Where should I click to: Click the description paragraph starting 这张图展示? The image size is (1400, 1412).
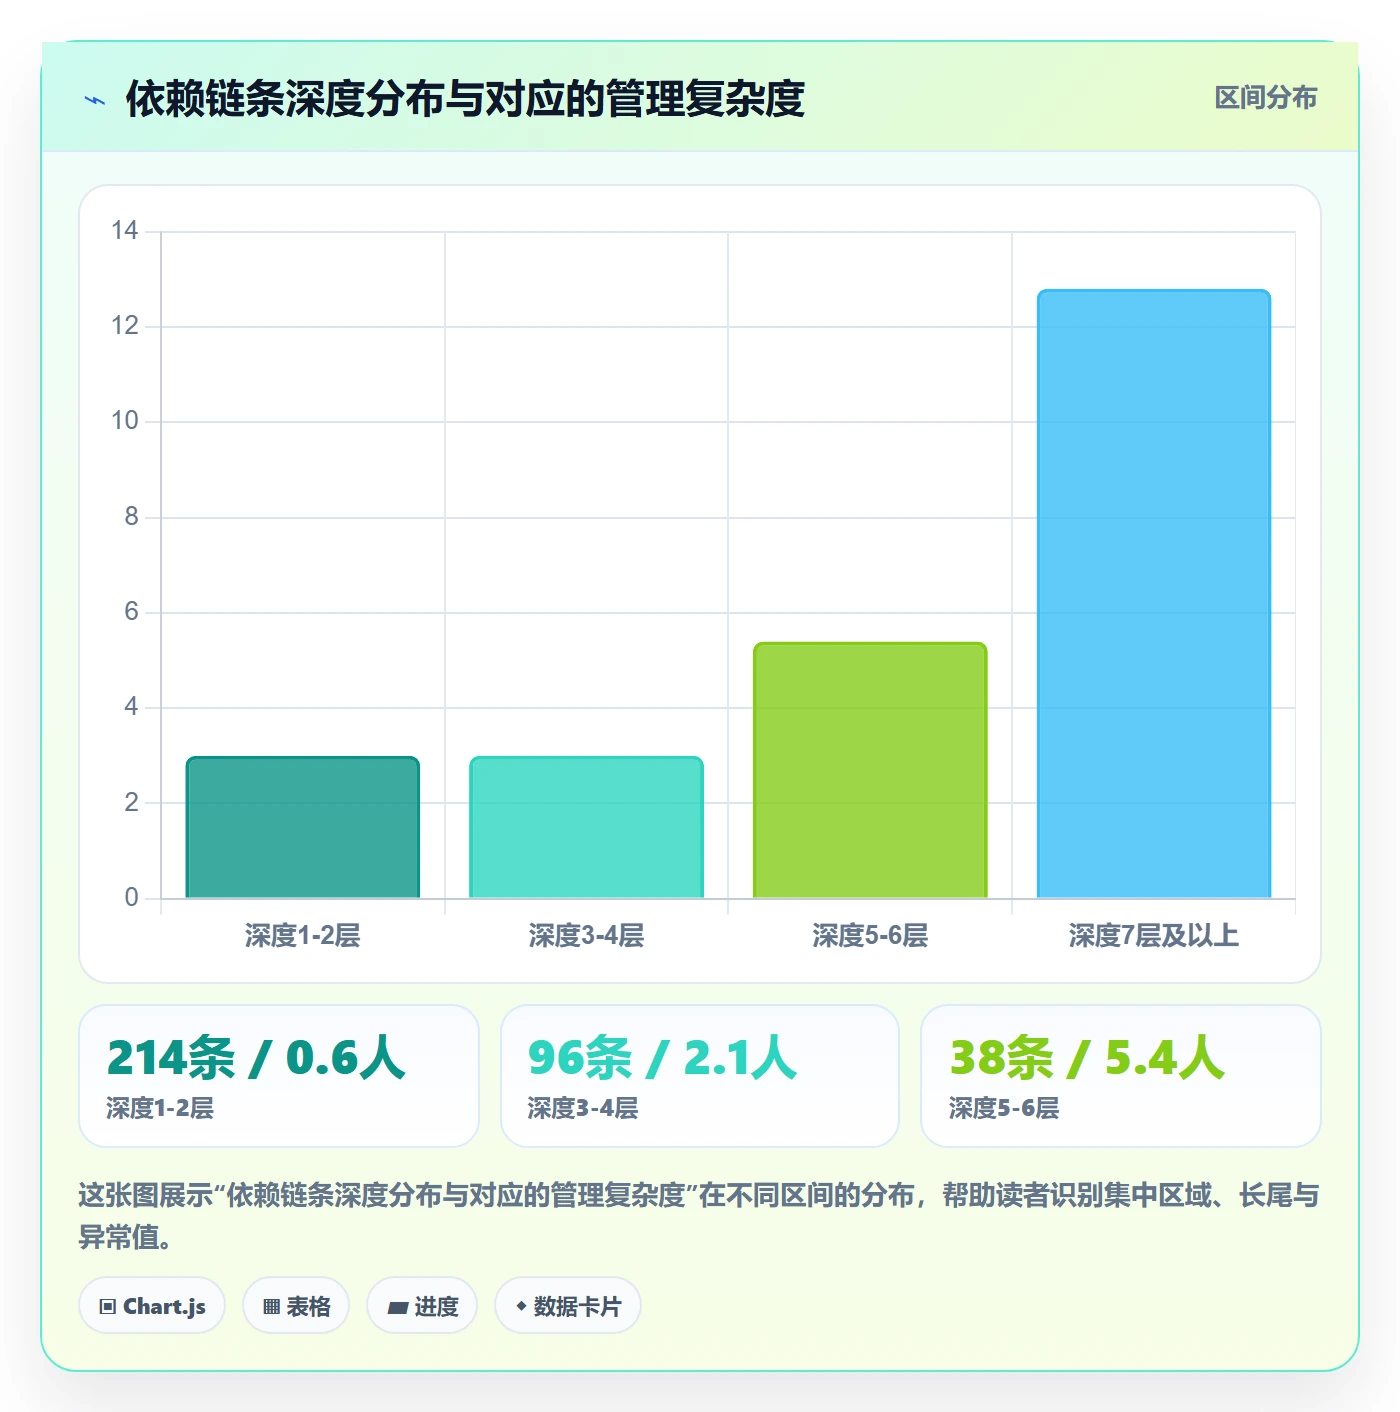(699, 1216)
